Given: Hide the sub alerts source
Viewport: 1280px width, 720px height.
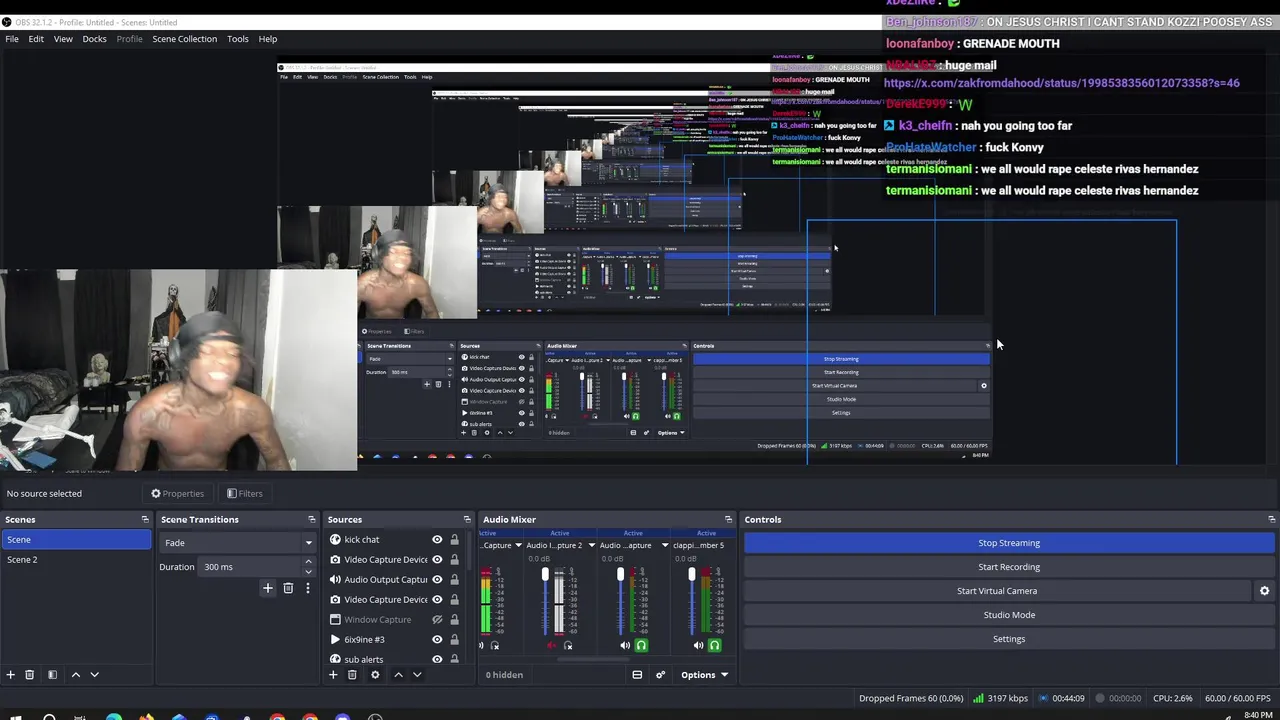Looking at the screenshot, I should coord(437,660).
